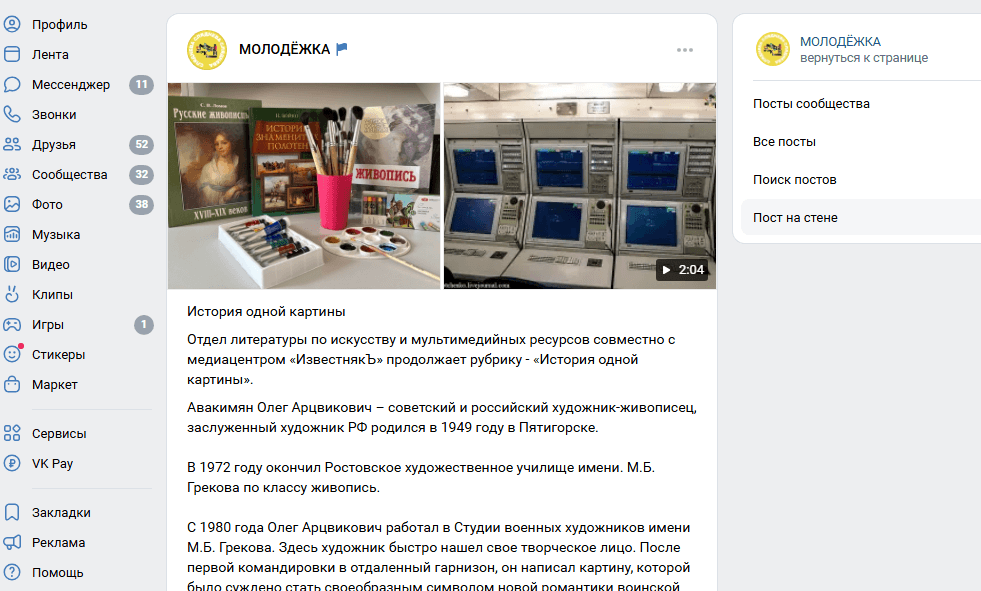Select Посты сообщества in right panel
The image size is (981, 591).
click(x=811, y=104)
